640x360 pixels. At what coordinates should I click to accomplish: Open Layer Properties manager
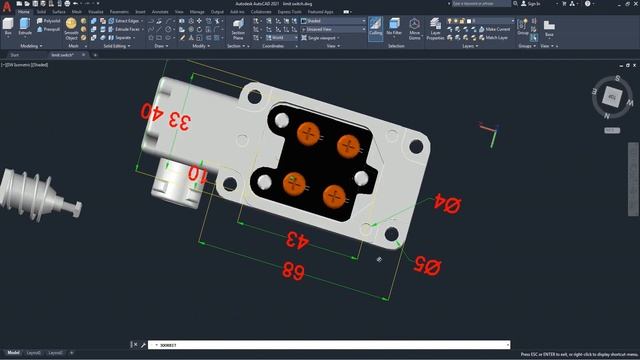[435, 29]
